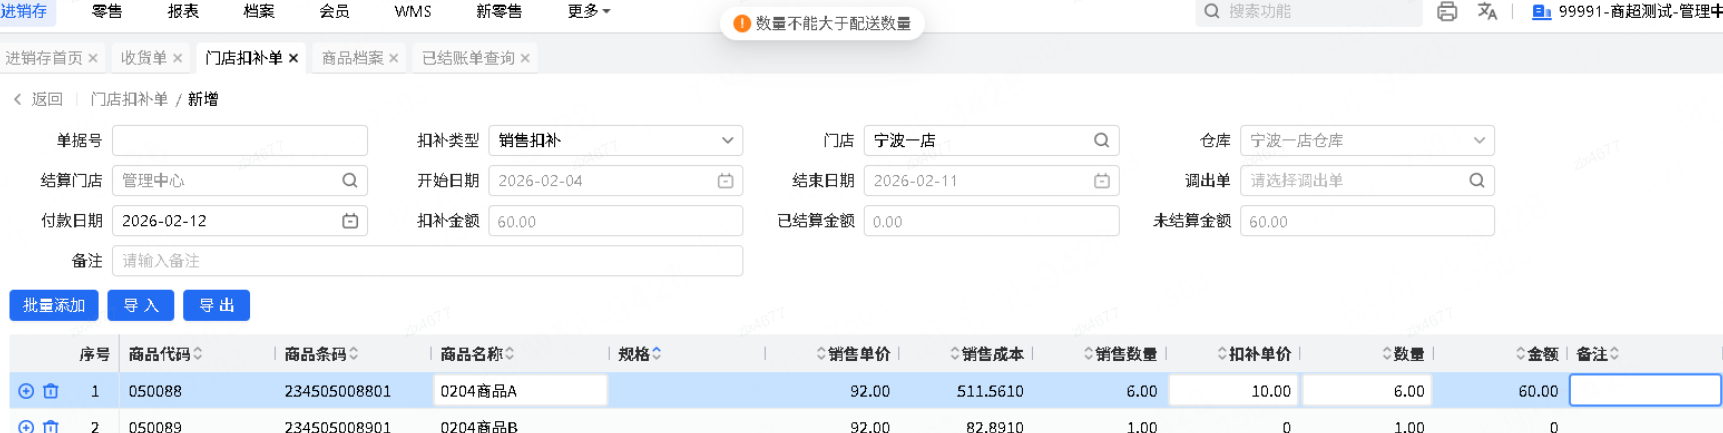This screenshot has width=1723, height=433.
Task: Click the search icon in 调出单 field
Action: click(1476, 181)
